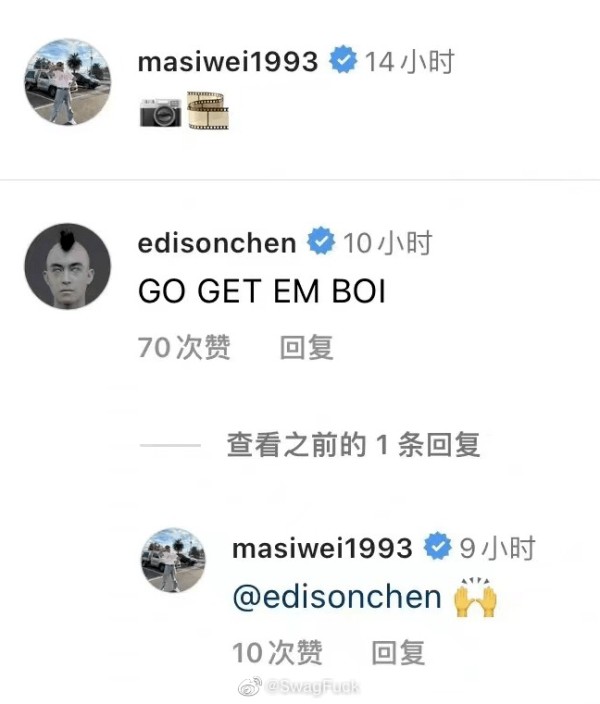Expand view previous 1 reply

(x=353, y=444)
